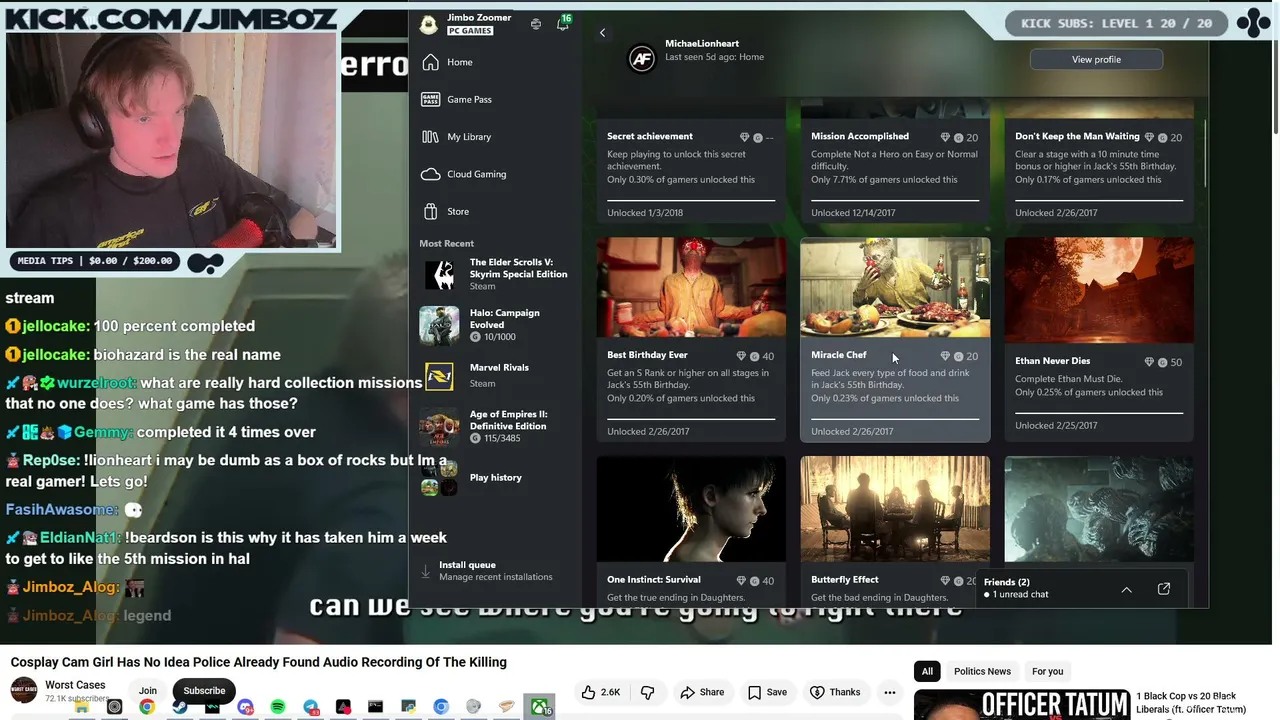Open the Worst Cases channel name link
The image size is (1280, 720).
(75, 685)
